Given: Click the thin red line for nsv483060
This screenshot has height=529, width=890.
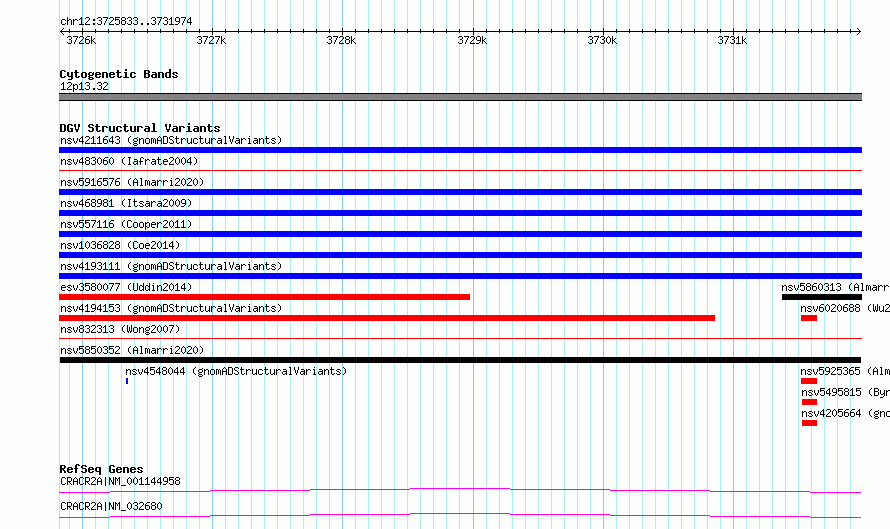Looking at the screenshot, I should (x=460, y=170).
